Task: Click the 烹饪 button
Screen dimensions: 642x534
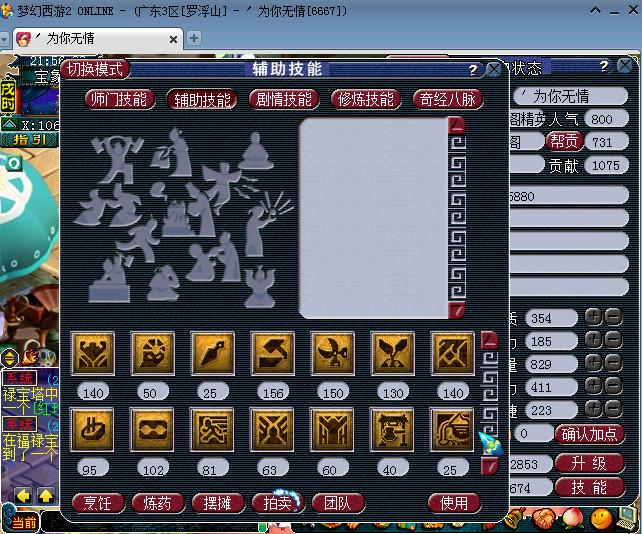Action: click(x=98, y=503)
